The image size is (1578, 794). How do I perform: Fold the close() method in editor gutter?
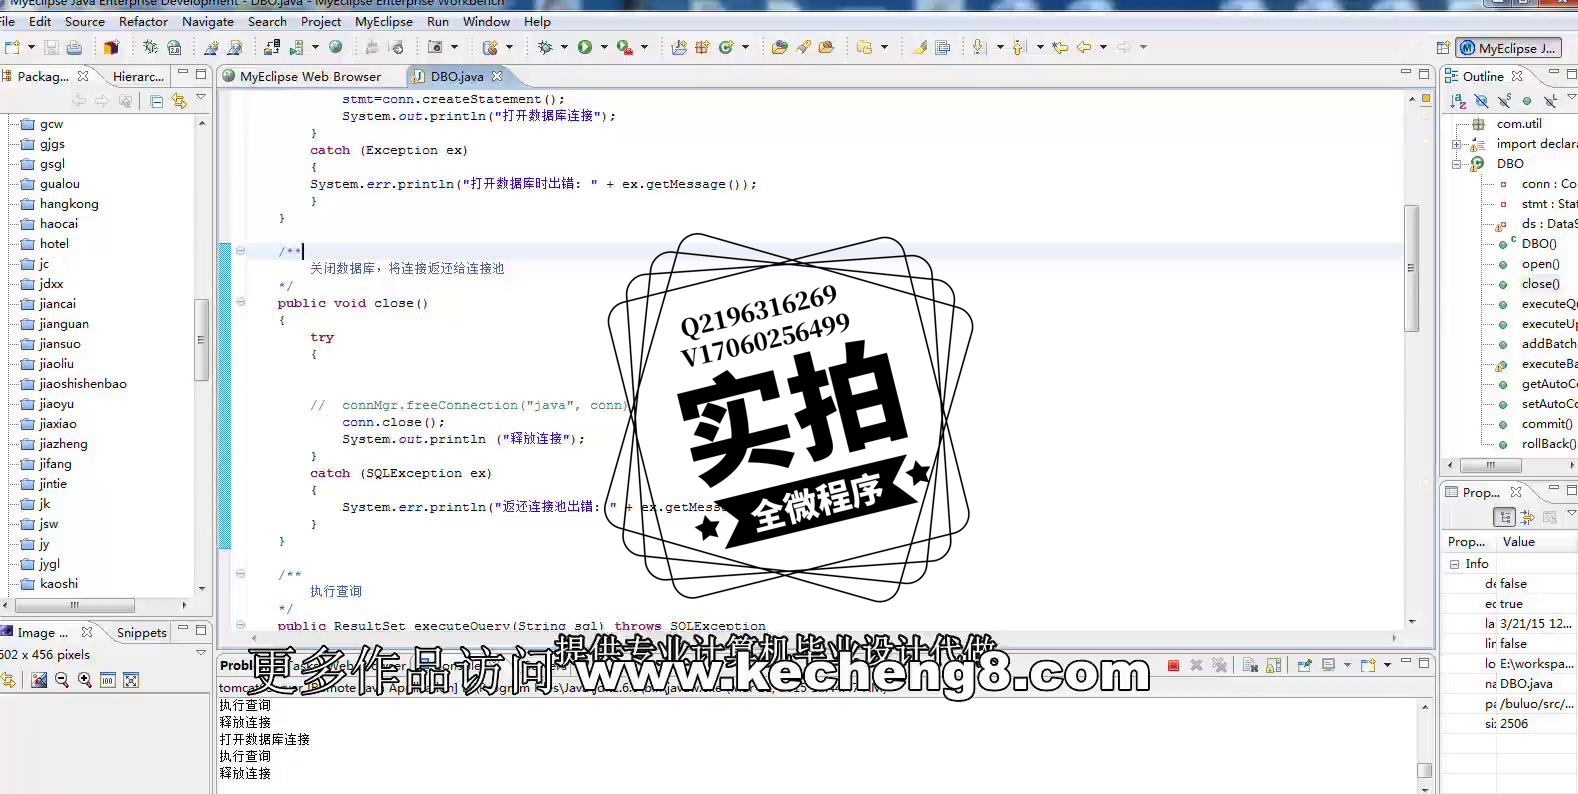240,302
